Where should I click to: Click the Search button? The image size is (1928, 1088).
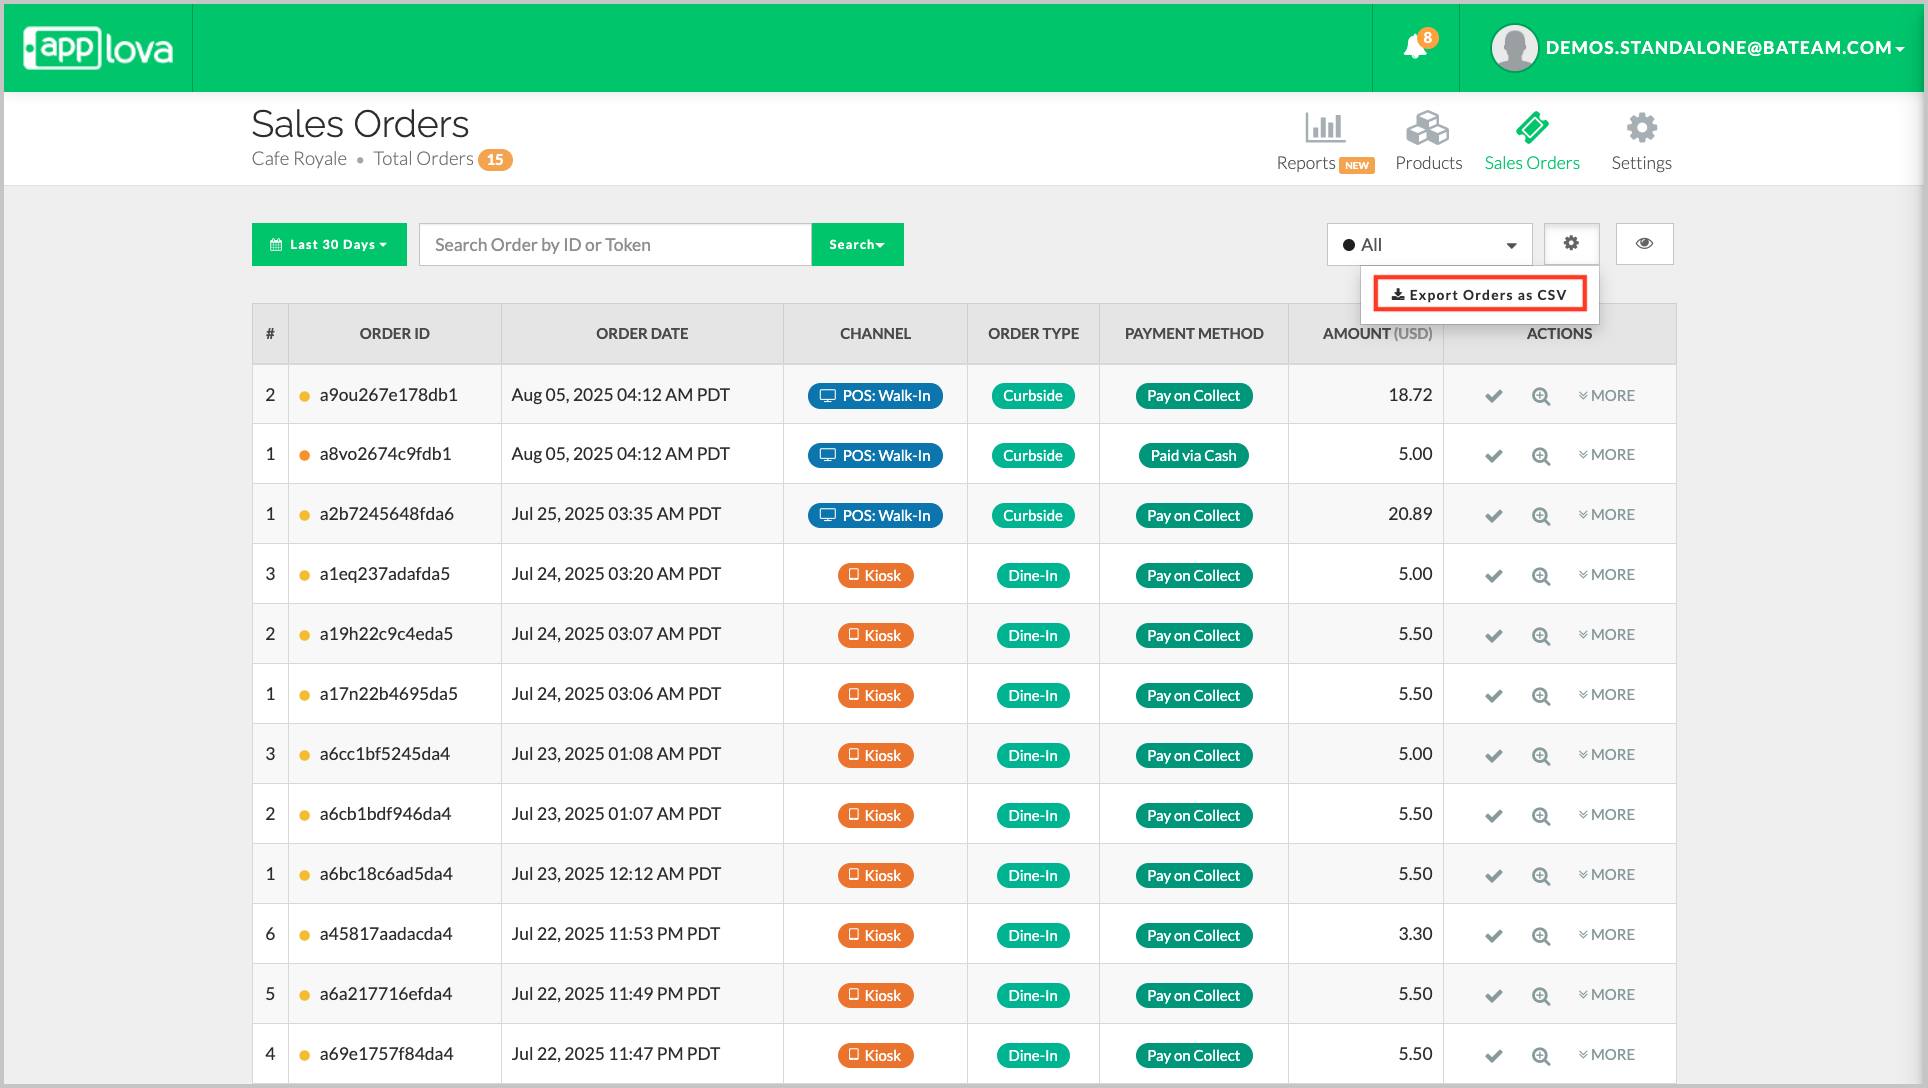click(857, 245)
